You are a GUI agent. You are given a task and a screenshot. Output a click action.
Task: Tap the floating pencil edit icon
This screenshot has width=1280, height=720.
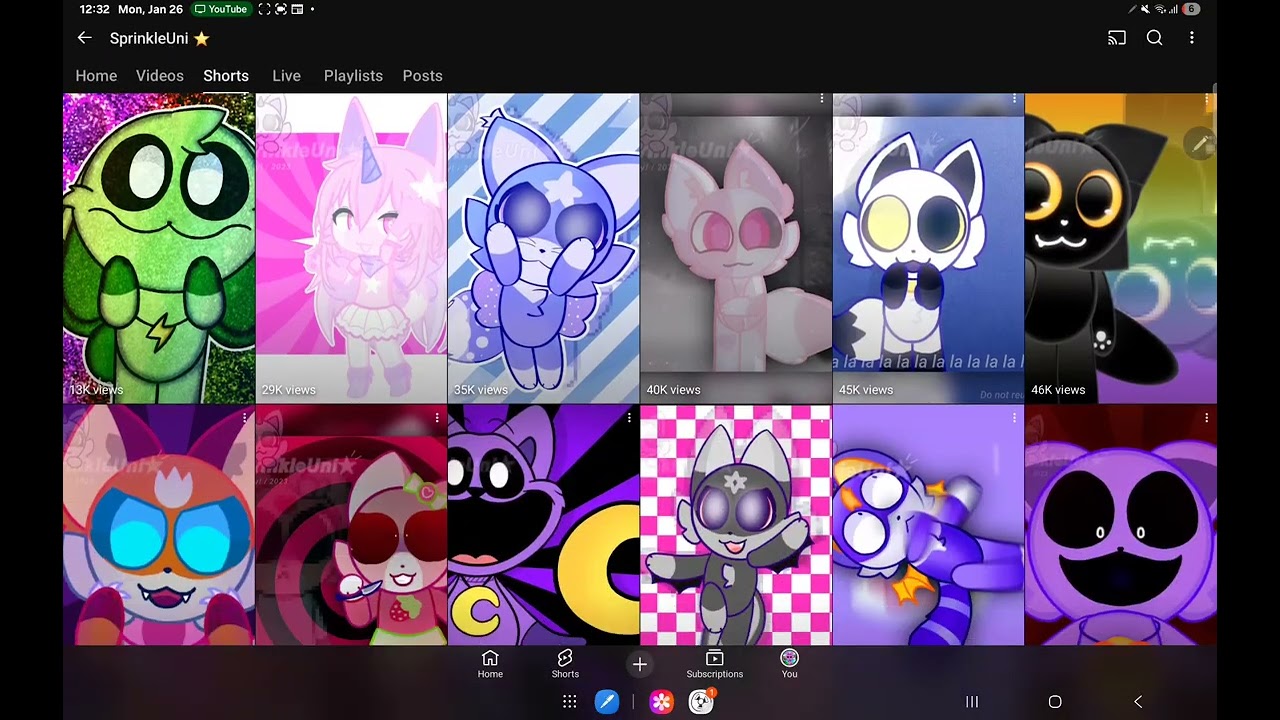(1200, 144)
